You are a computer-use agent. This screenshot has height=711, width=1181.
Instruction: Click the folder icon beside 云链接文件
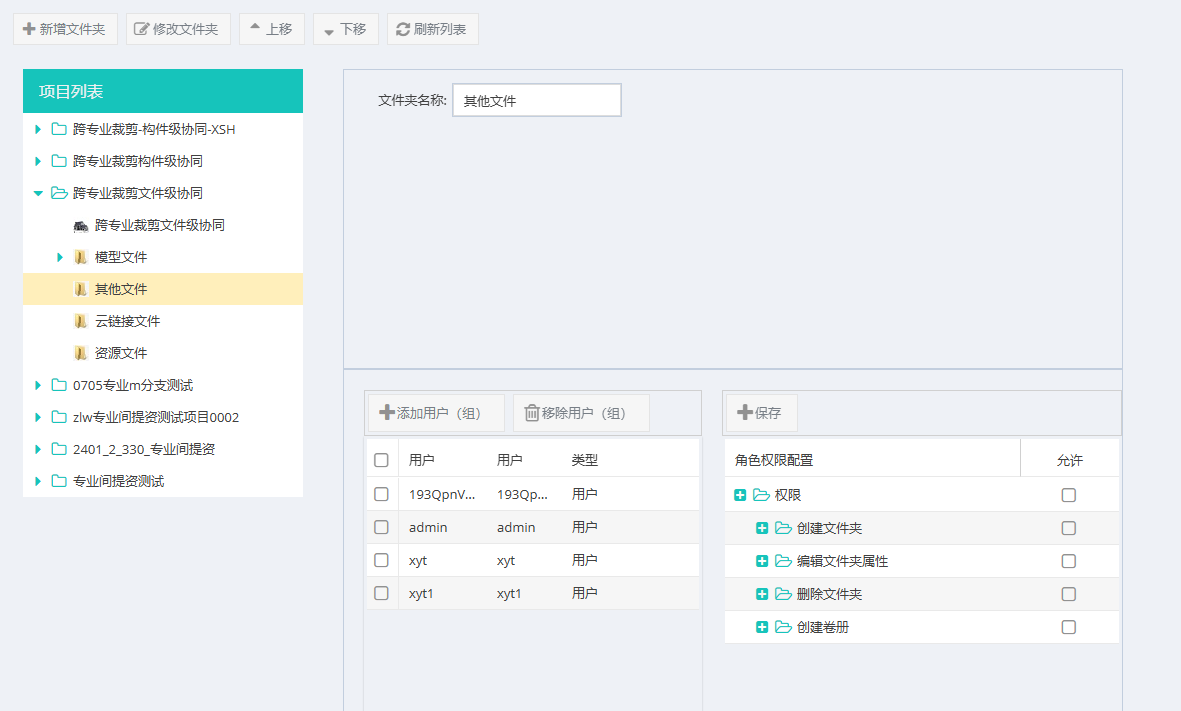[x=80, y=321]
